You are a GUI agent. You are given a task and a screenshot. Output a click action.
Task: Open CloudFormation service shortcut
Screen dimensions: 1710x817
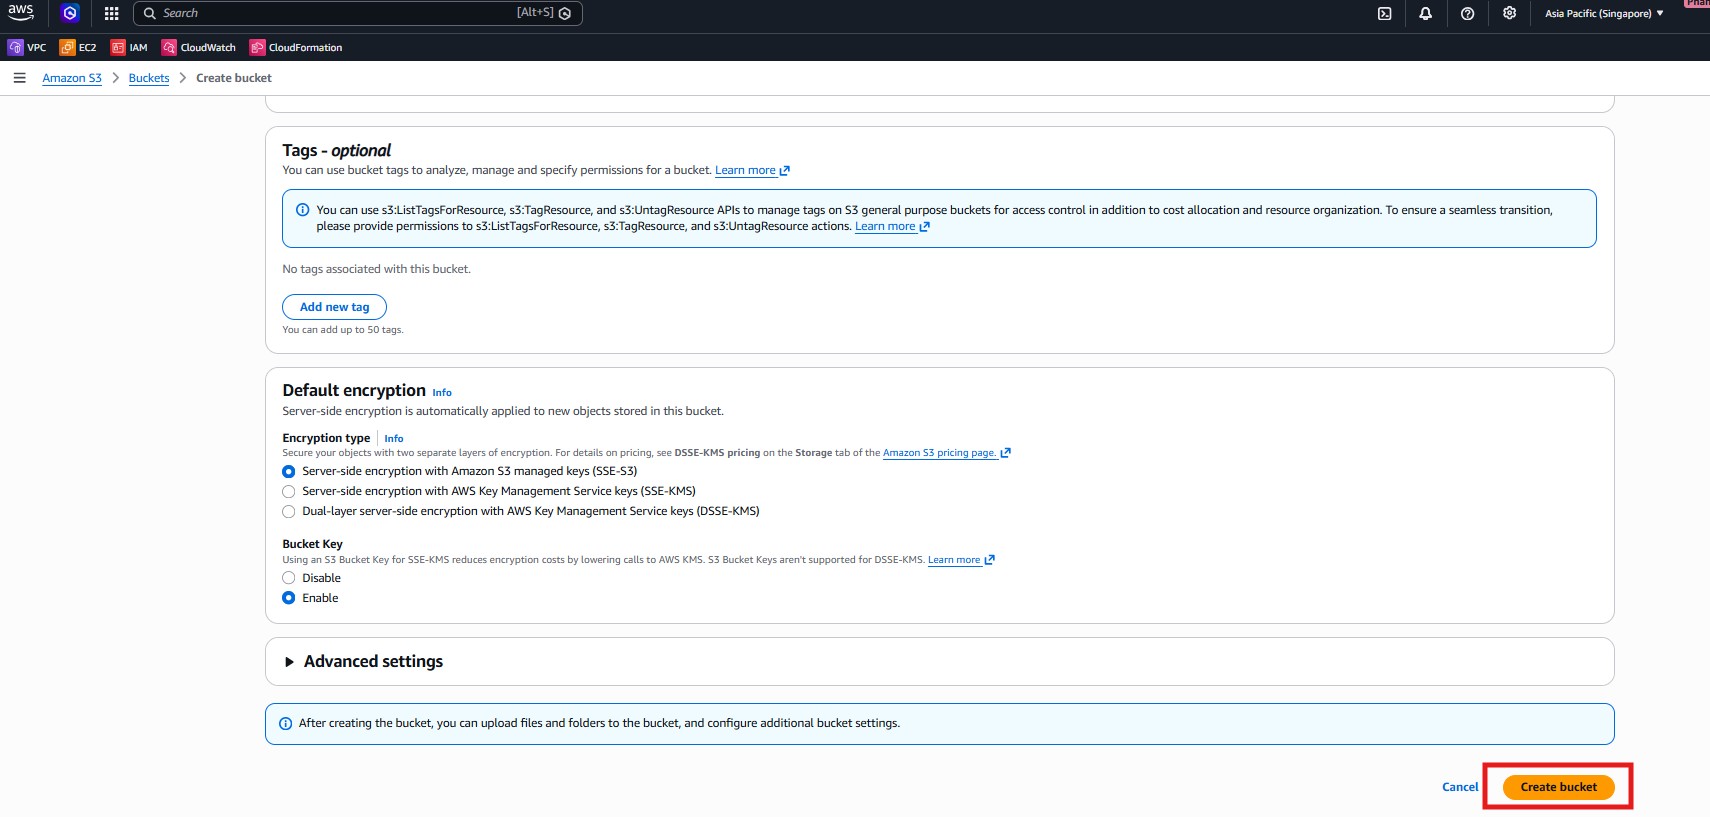coord(296,47)
